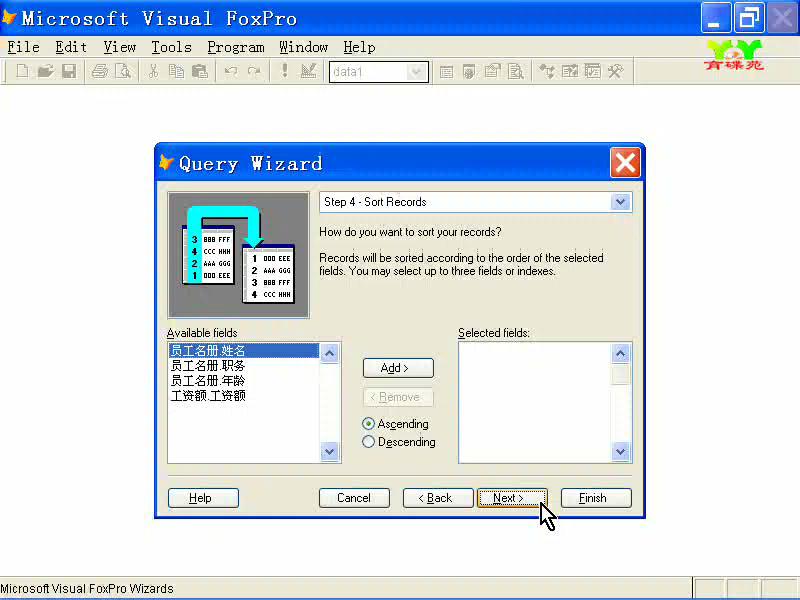Click the New file toolbar icon

[x=22, y=71]
